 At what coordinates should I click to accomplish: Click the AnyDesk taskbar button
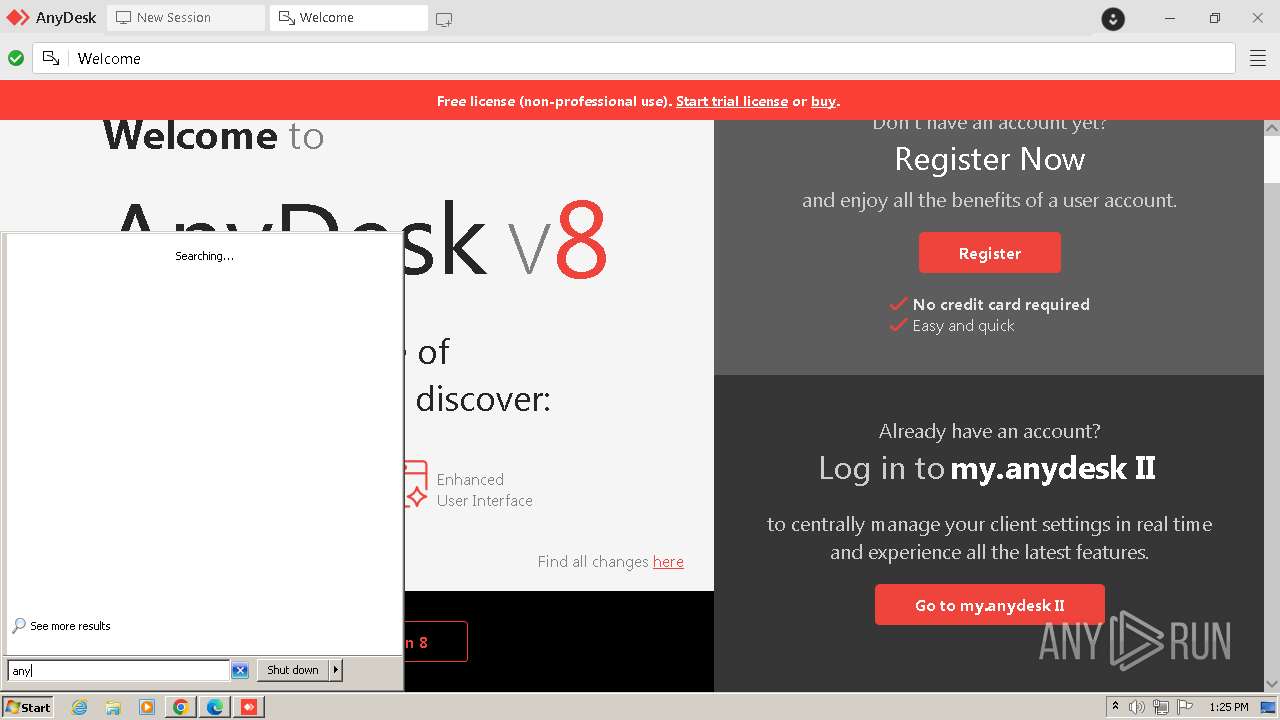pyautogui.click(x=249, y=707)
